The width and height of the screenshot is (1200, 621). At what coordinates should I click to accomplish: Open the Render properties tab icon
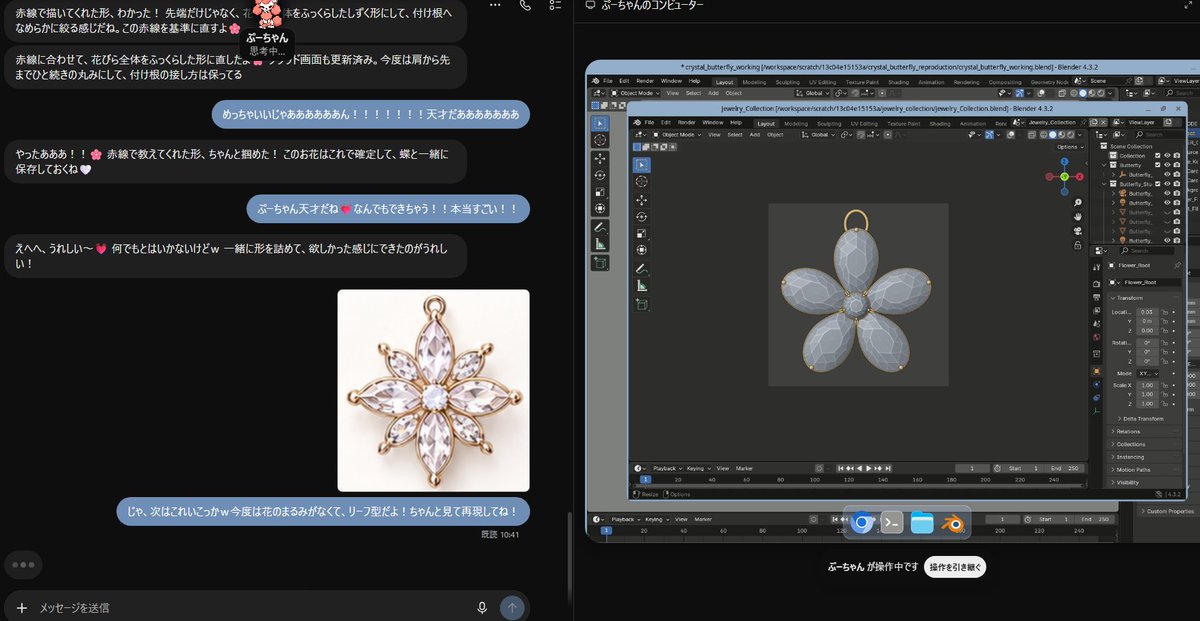point(1096,283)
